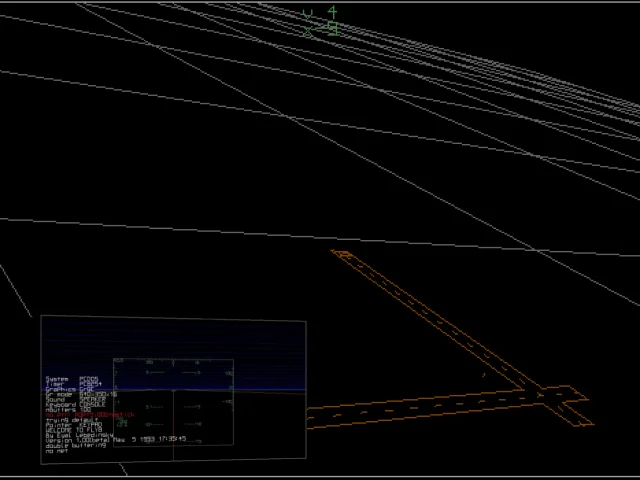Click the 'double buffering' line
The height and width of the screenshot is (480, 640).
click(76, 445)
